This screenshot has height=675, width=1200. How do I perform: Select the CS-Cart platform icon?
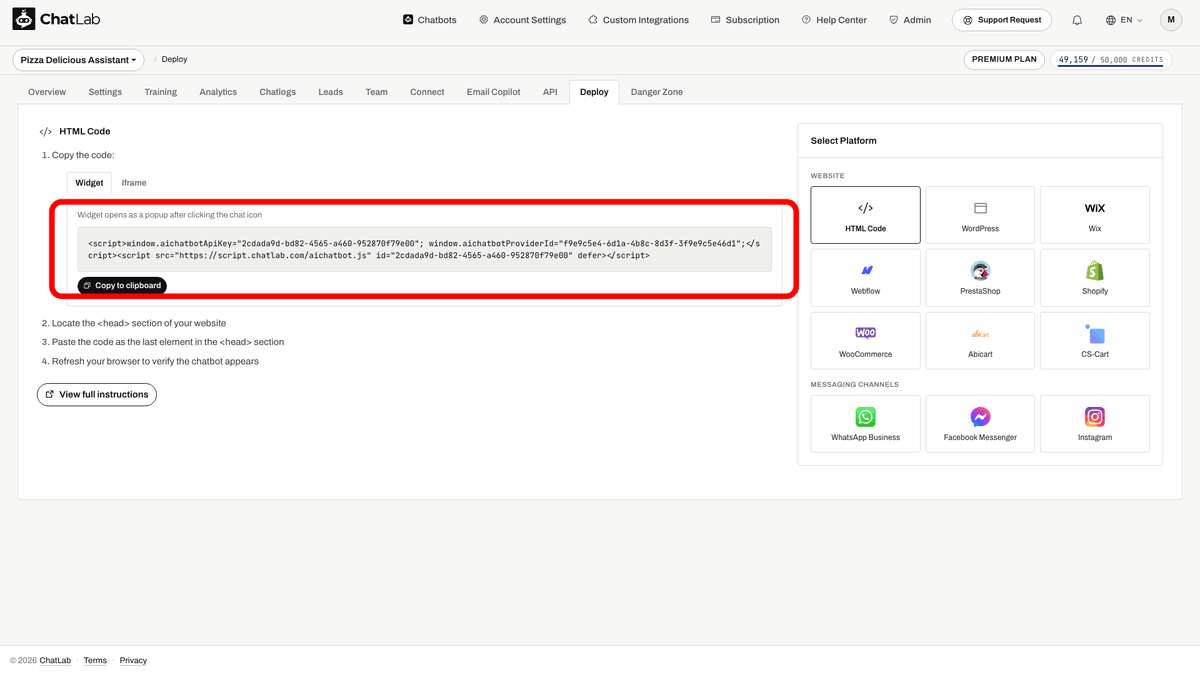pyautogui.click(x=1095, y=334)
